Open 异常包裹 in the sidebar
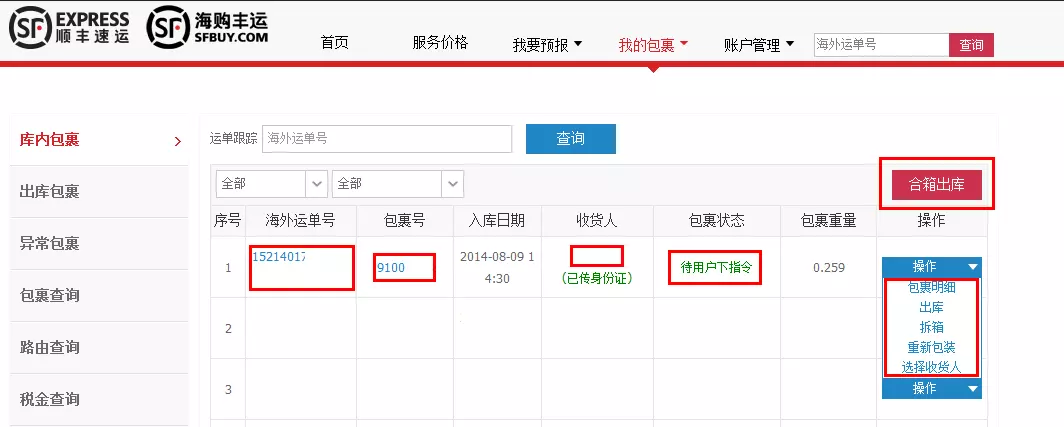1064x427 pixels. 98,243
